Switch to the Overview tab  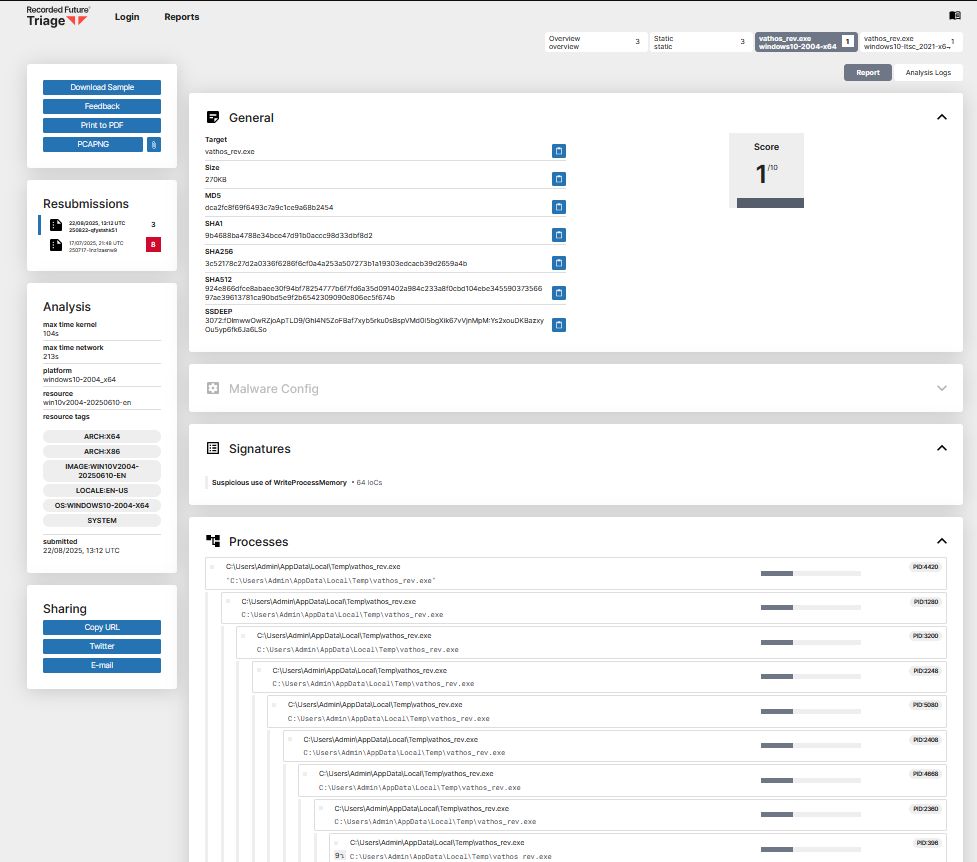595,42
